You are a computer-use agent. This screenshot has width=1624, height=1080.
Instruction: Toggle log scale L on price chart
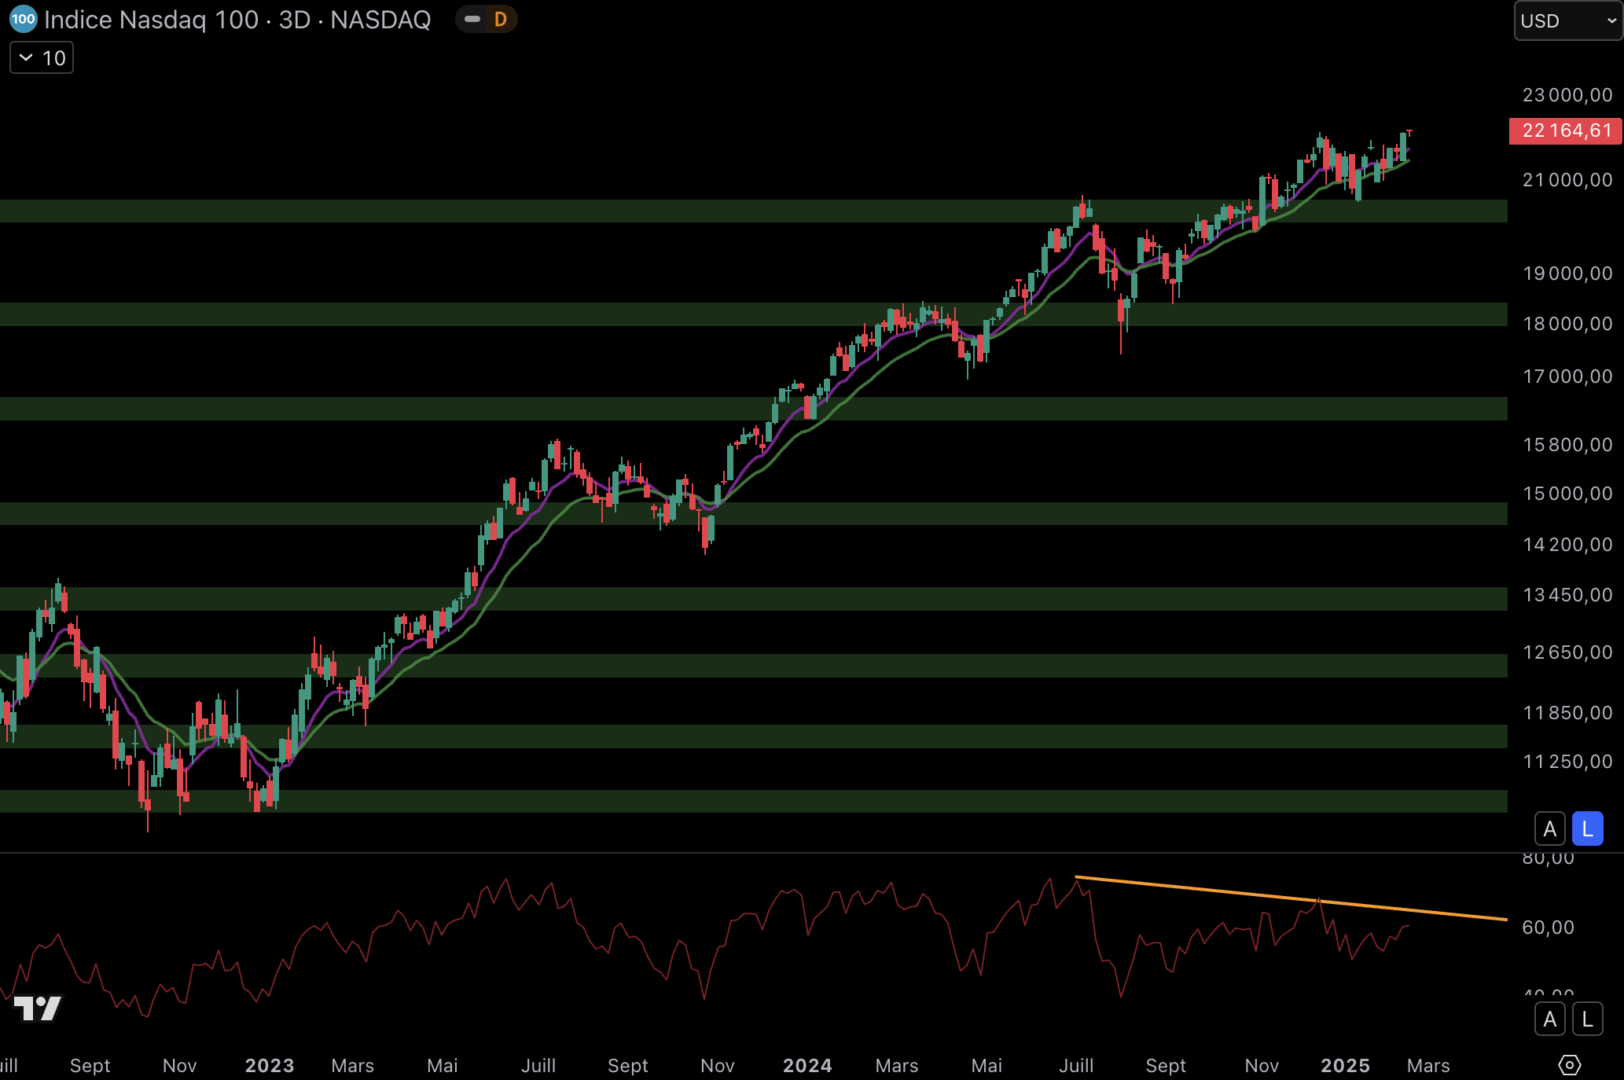[x=1587, y=829]
